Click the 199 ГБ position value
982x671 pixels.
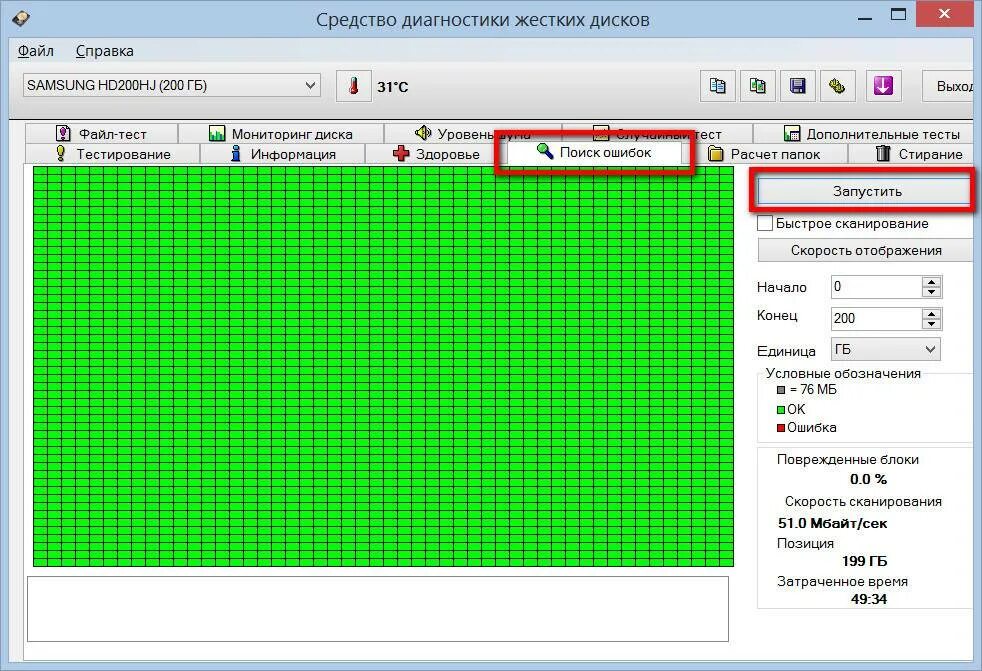click(x=864, y=561)
